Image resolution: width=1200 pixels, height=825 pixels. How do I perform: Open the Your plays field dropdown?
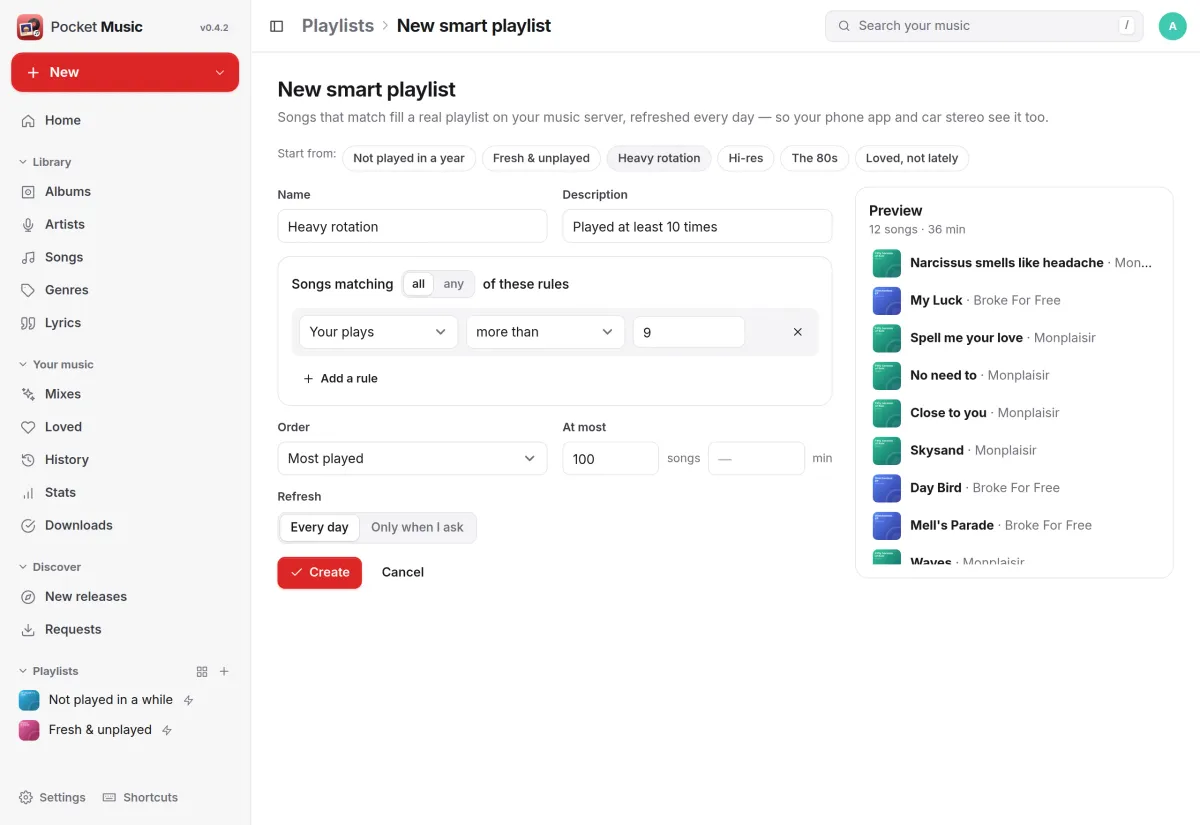pyautogui.click(x=378, y=332)
